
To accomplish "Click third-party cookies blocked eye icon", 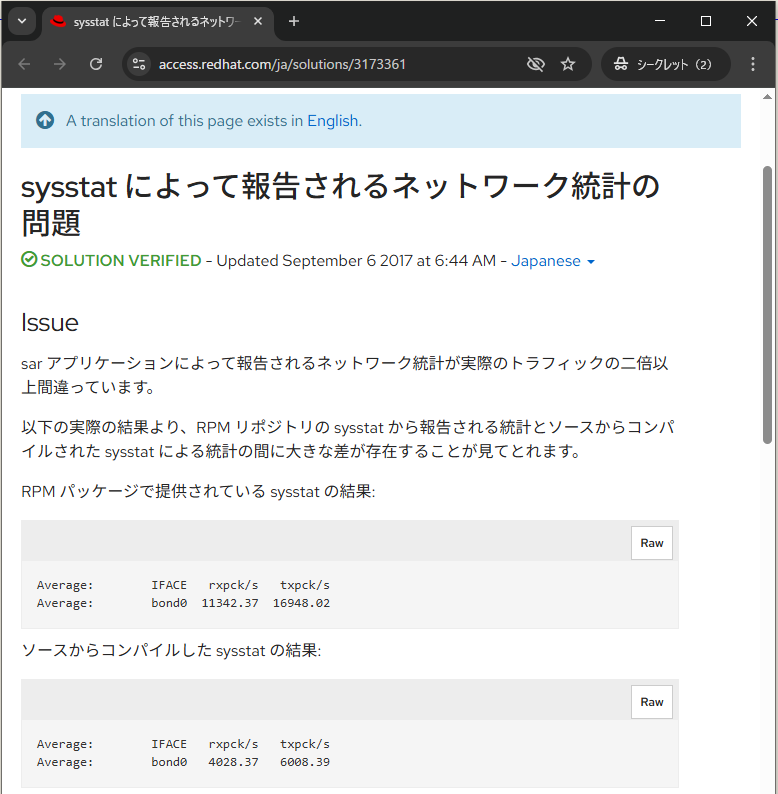I will pos(536,64).
